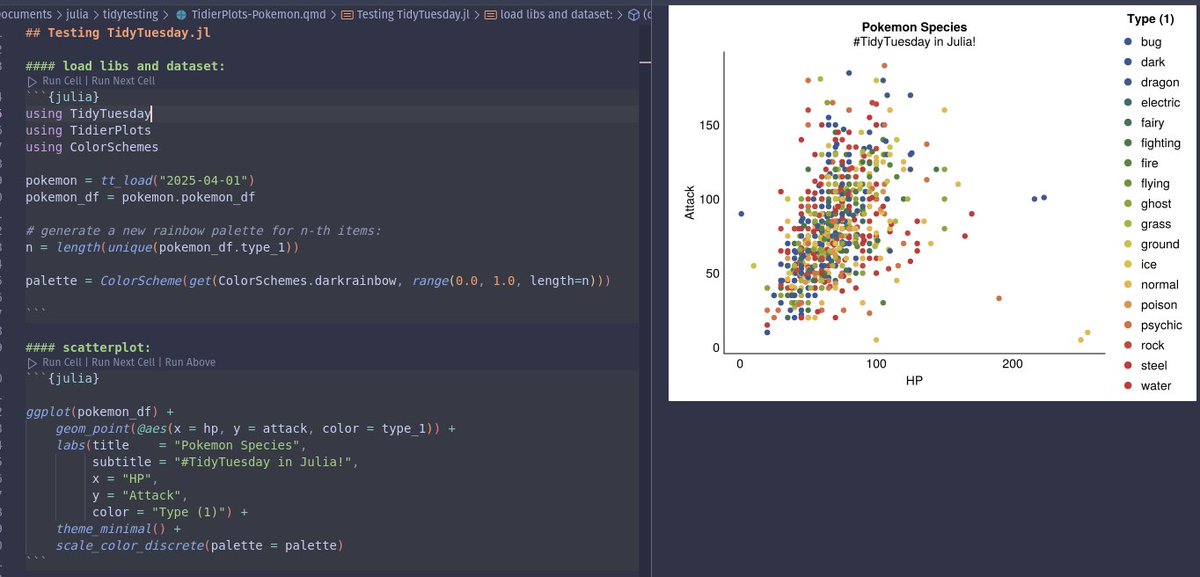The image size is (1200, 577).
Task: Click the tt_load("2025-04-01") code line
Action: point(140,180)
